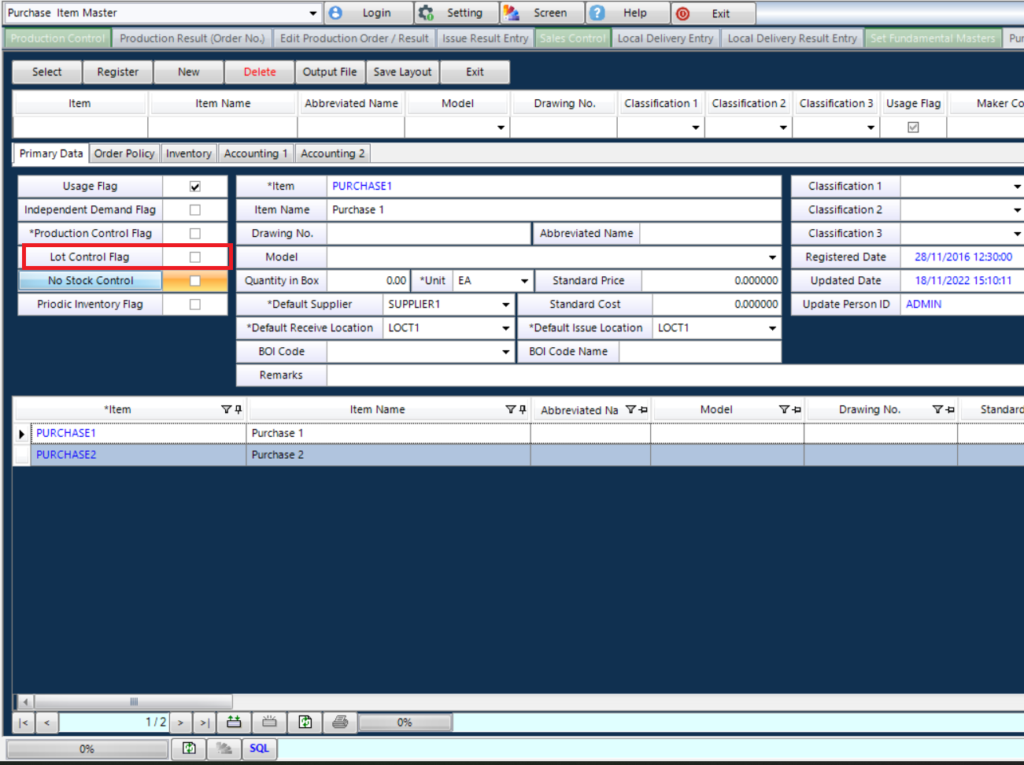This screenshot has width=1024, height=765.
Task: Click the progress bar next to the printer icon
Action: click(x=405, y=721)
